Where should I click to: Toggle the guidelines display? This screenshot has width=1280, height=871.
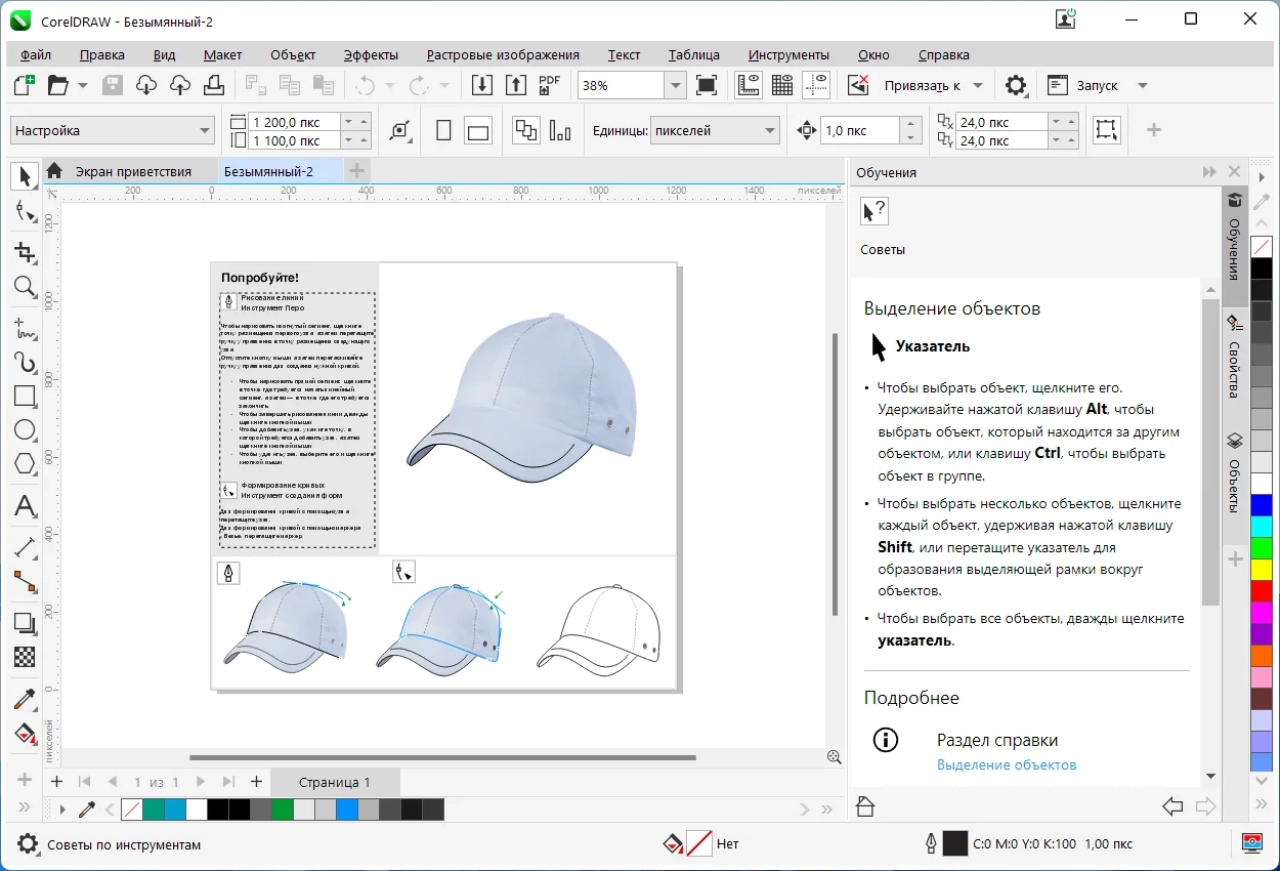pyautogui.click(x=816, y=86)
